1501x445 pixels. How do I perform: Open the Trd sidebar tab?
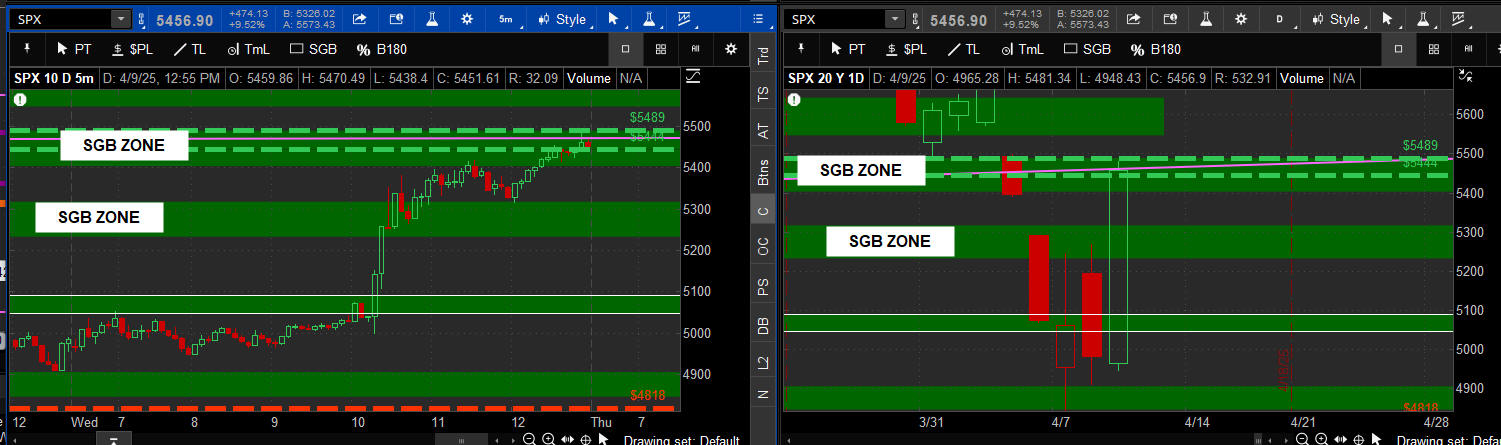764,56
